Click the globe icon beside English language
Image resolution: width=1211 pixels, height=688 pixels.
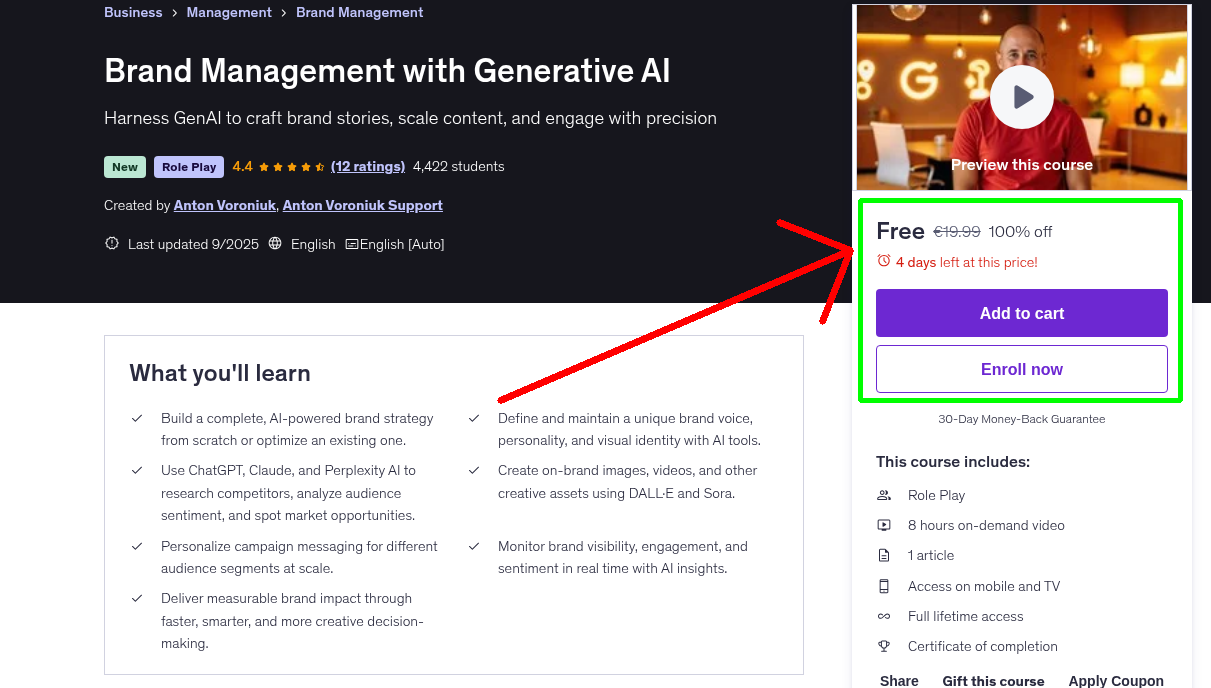[275, 244]
